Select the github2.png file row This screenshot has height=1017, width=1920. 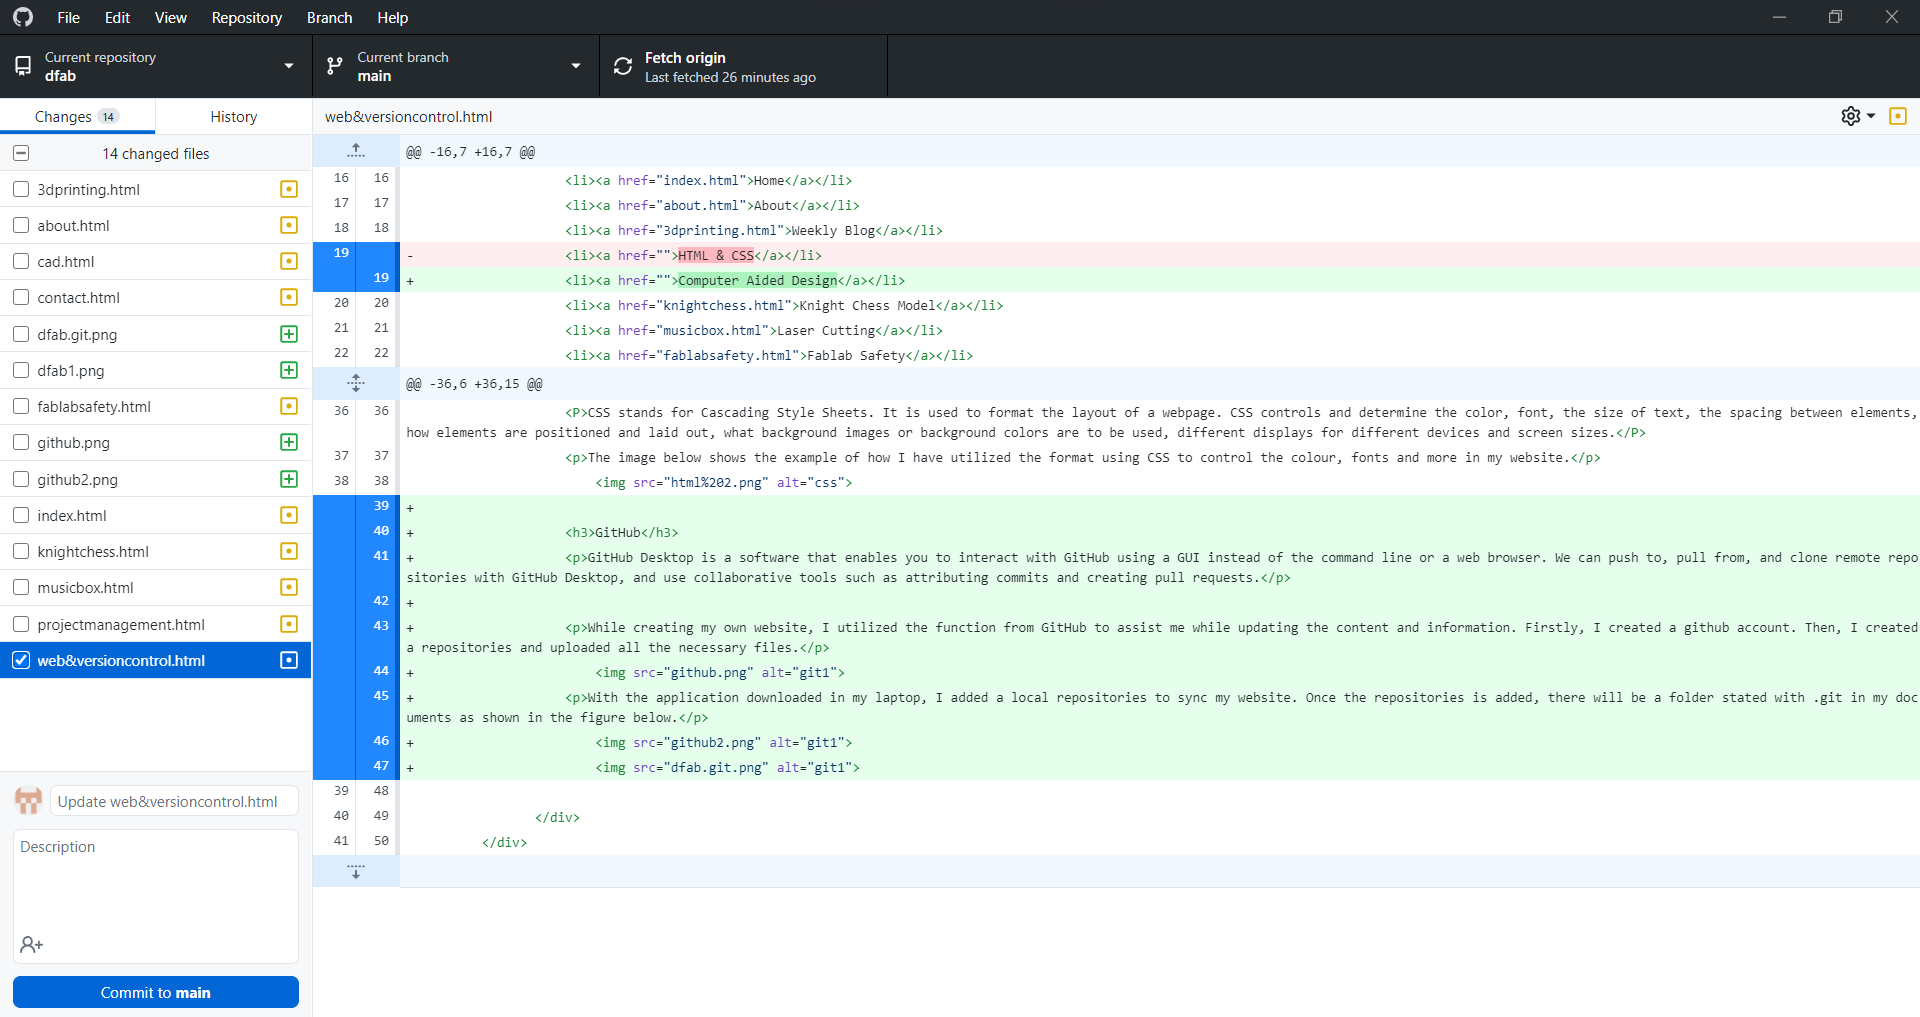click(156, 479)
